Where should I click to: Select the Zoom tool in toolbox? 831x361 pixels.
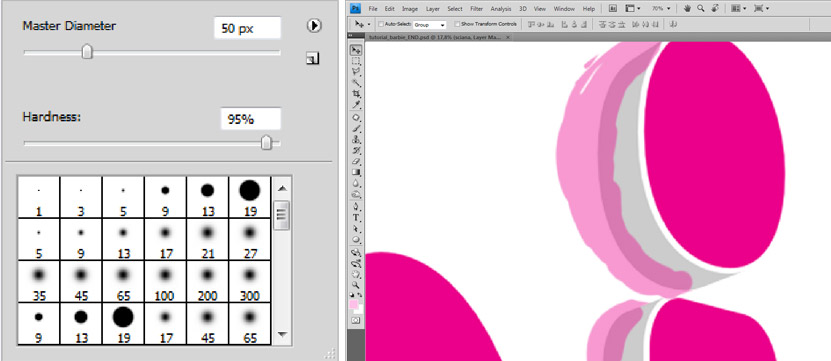356,286
